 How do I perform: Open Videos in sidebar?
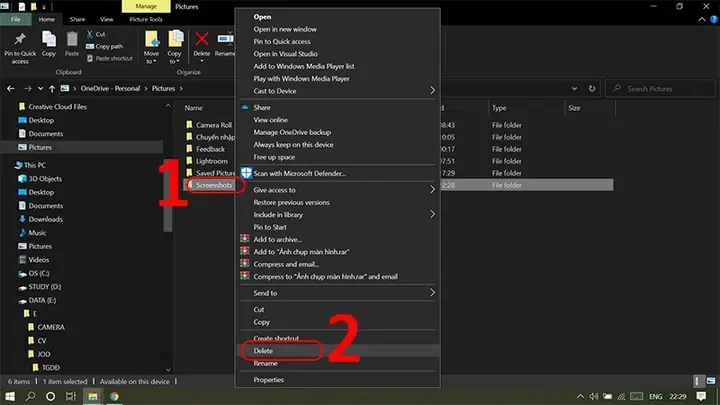click(x=39, y=260)
